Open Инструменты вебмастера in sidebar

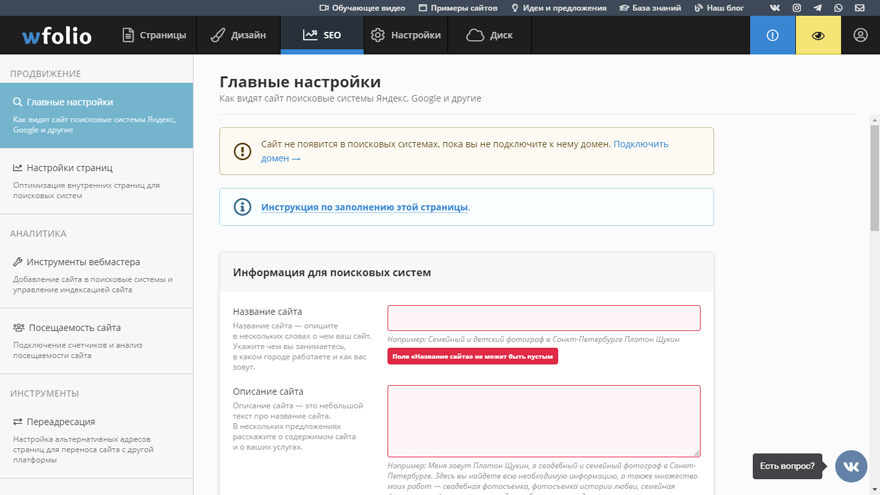pos(97,275)
